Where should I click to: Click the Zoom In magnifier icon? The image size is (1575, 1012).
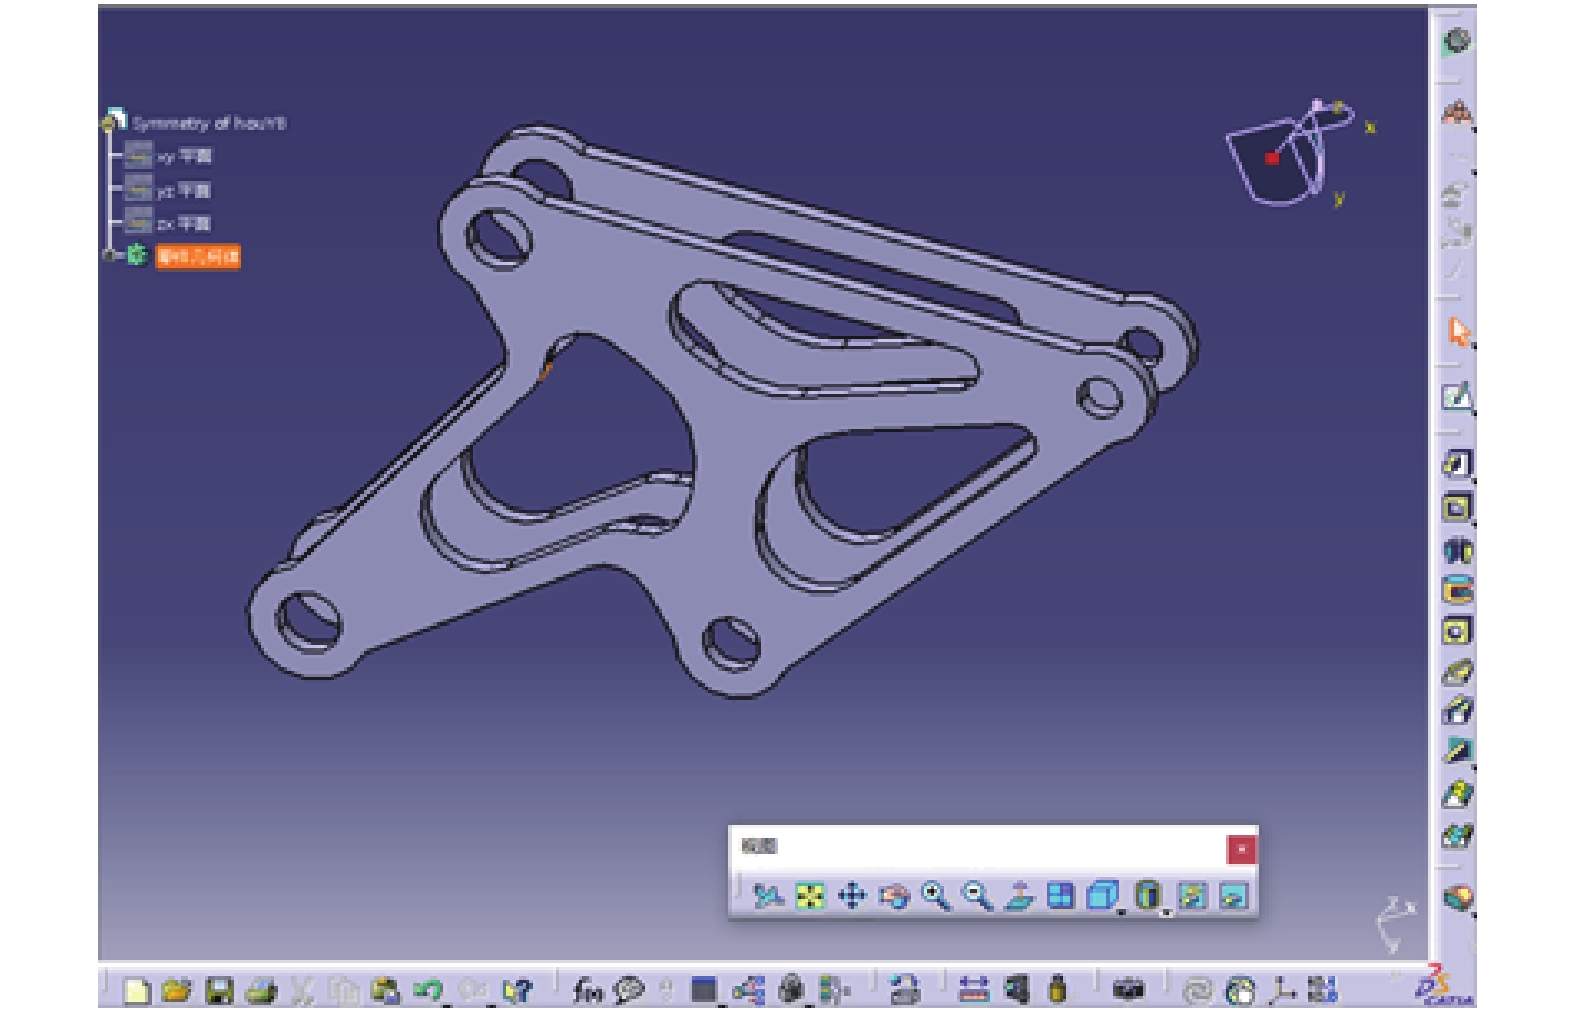[x=935, y=895]
